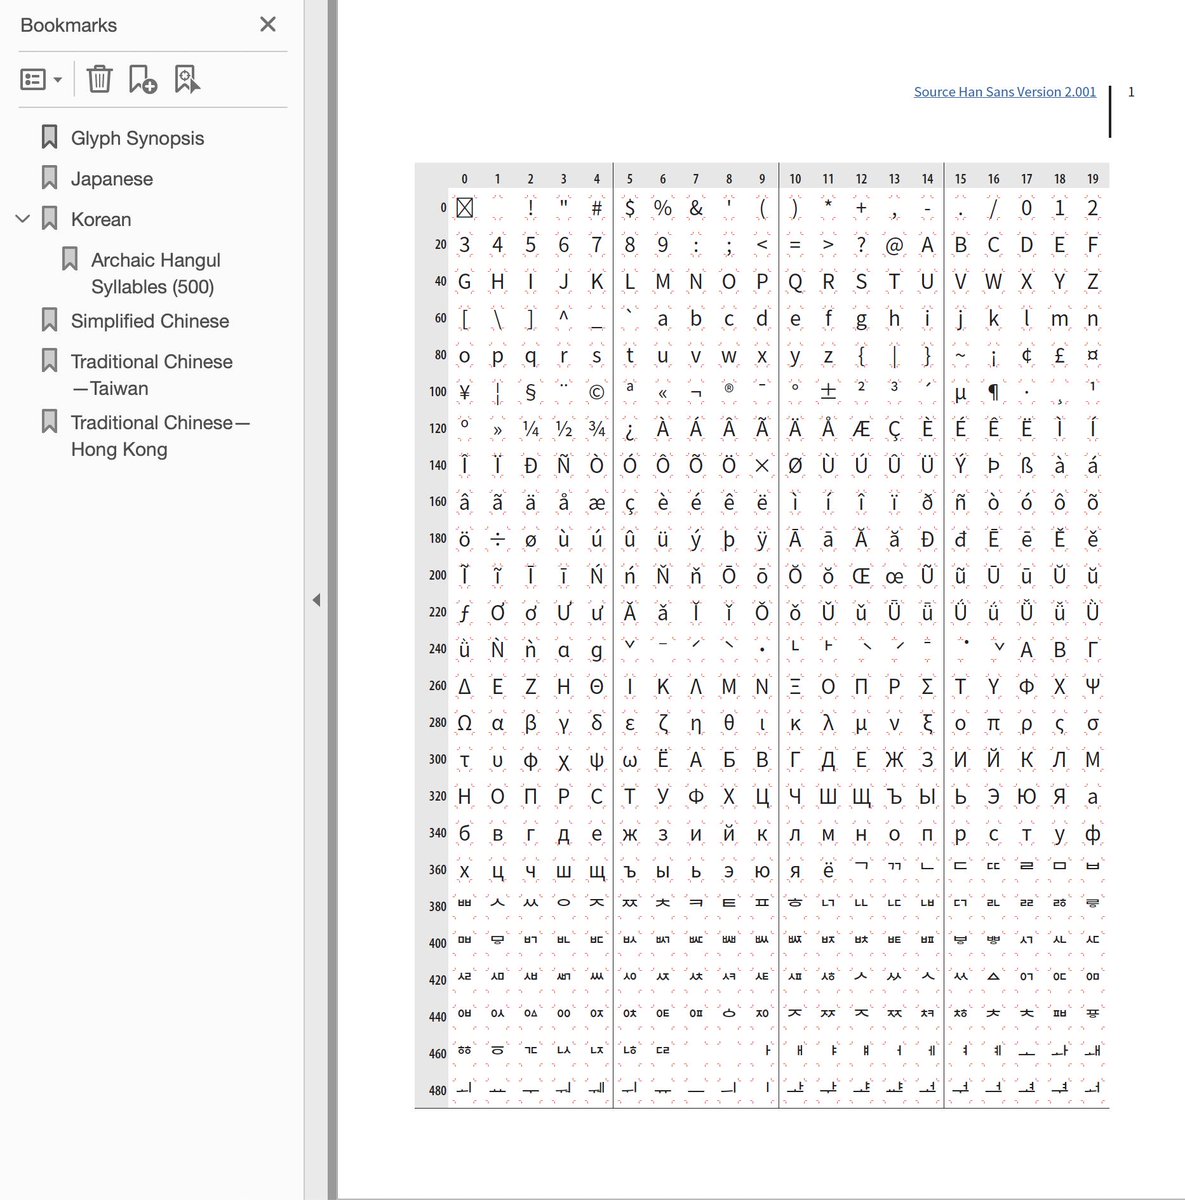Collapse the Korean bookmark tree

click(22, 219)
